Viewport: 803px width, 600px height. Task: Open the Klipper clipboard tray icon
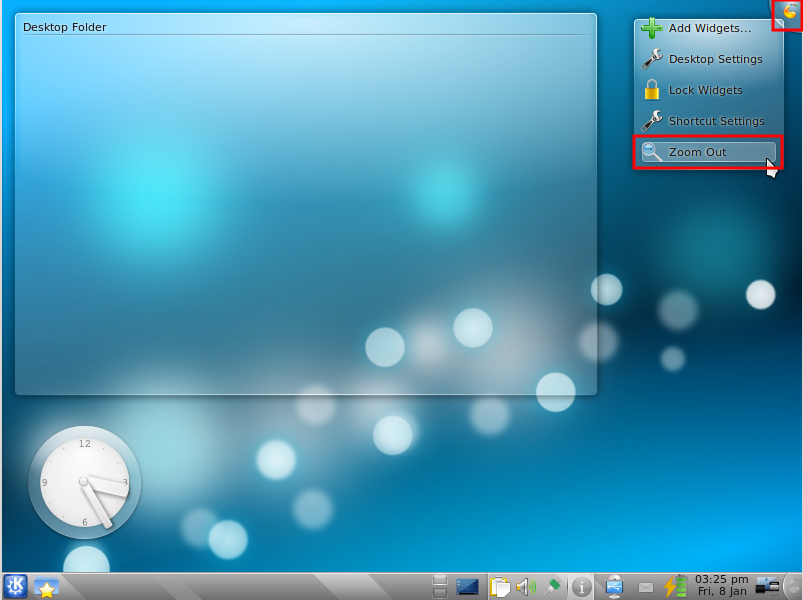pos(500,587)
